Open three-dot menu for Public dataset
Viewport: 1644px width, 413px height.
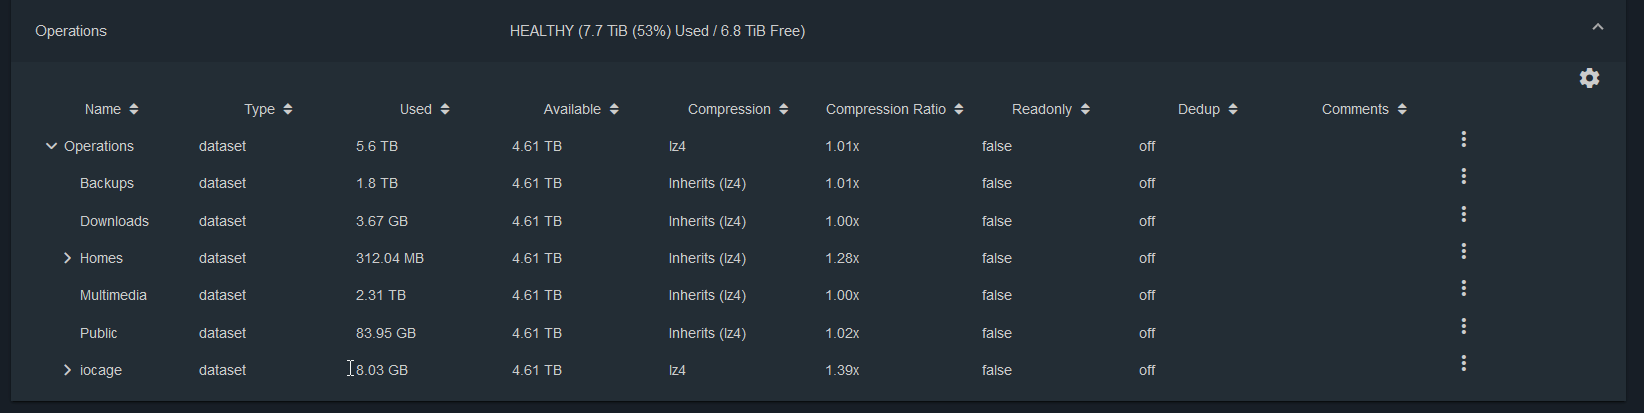pos(1463,326)
